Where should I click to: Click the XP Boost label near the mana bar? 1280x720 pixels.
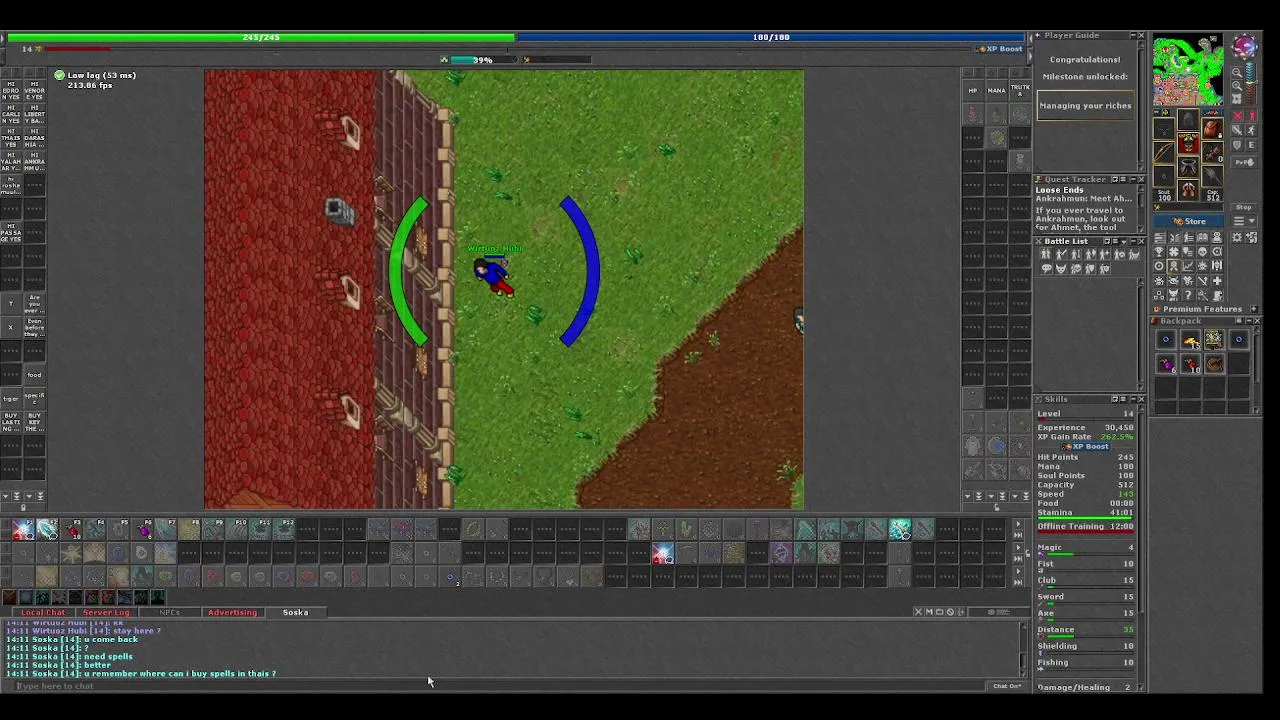coord(1000,49)
